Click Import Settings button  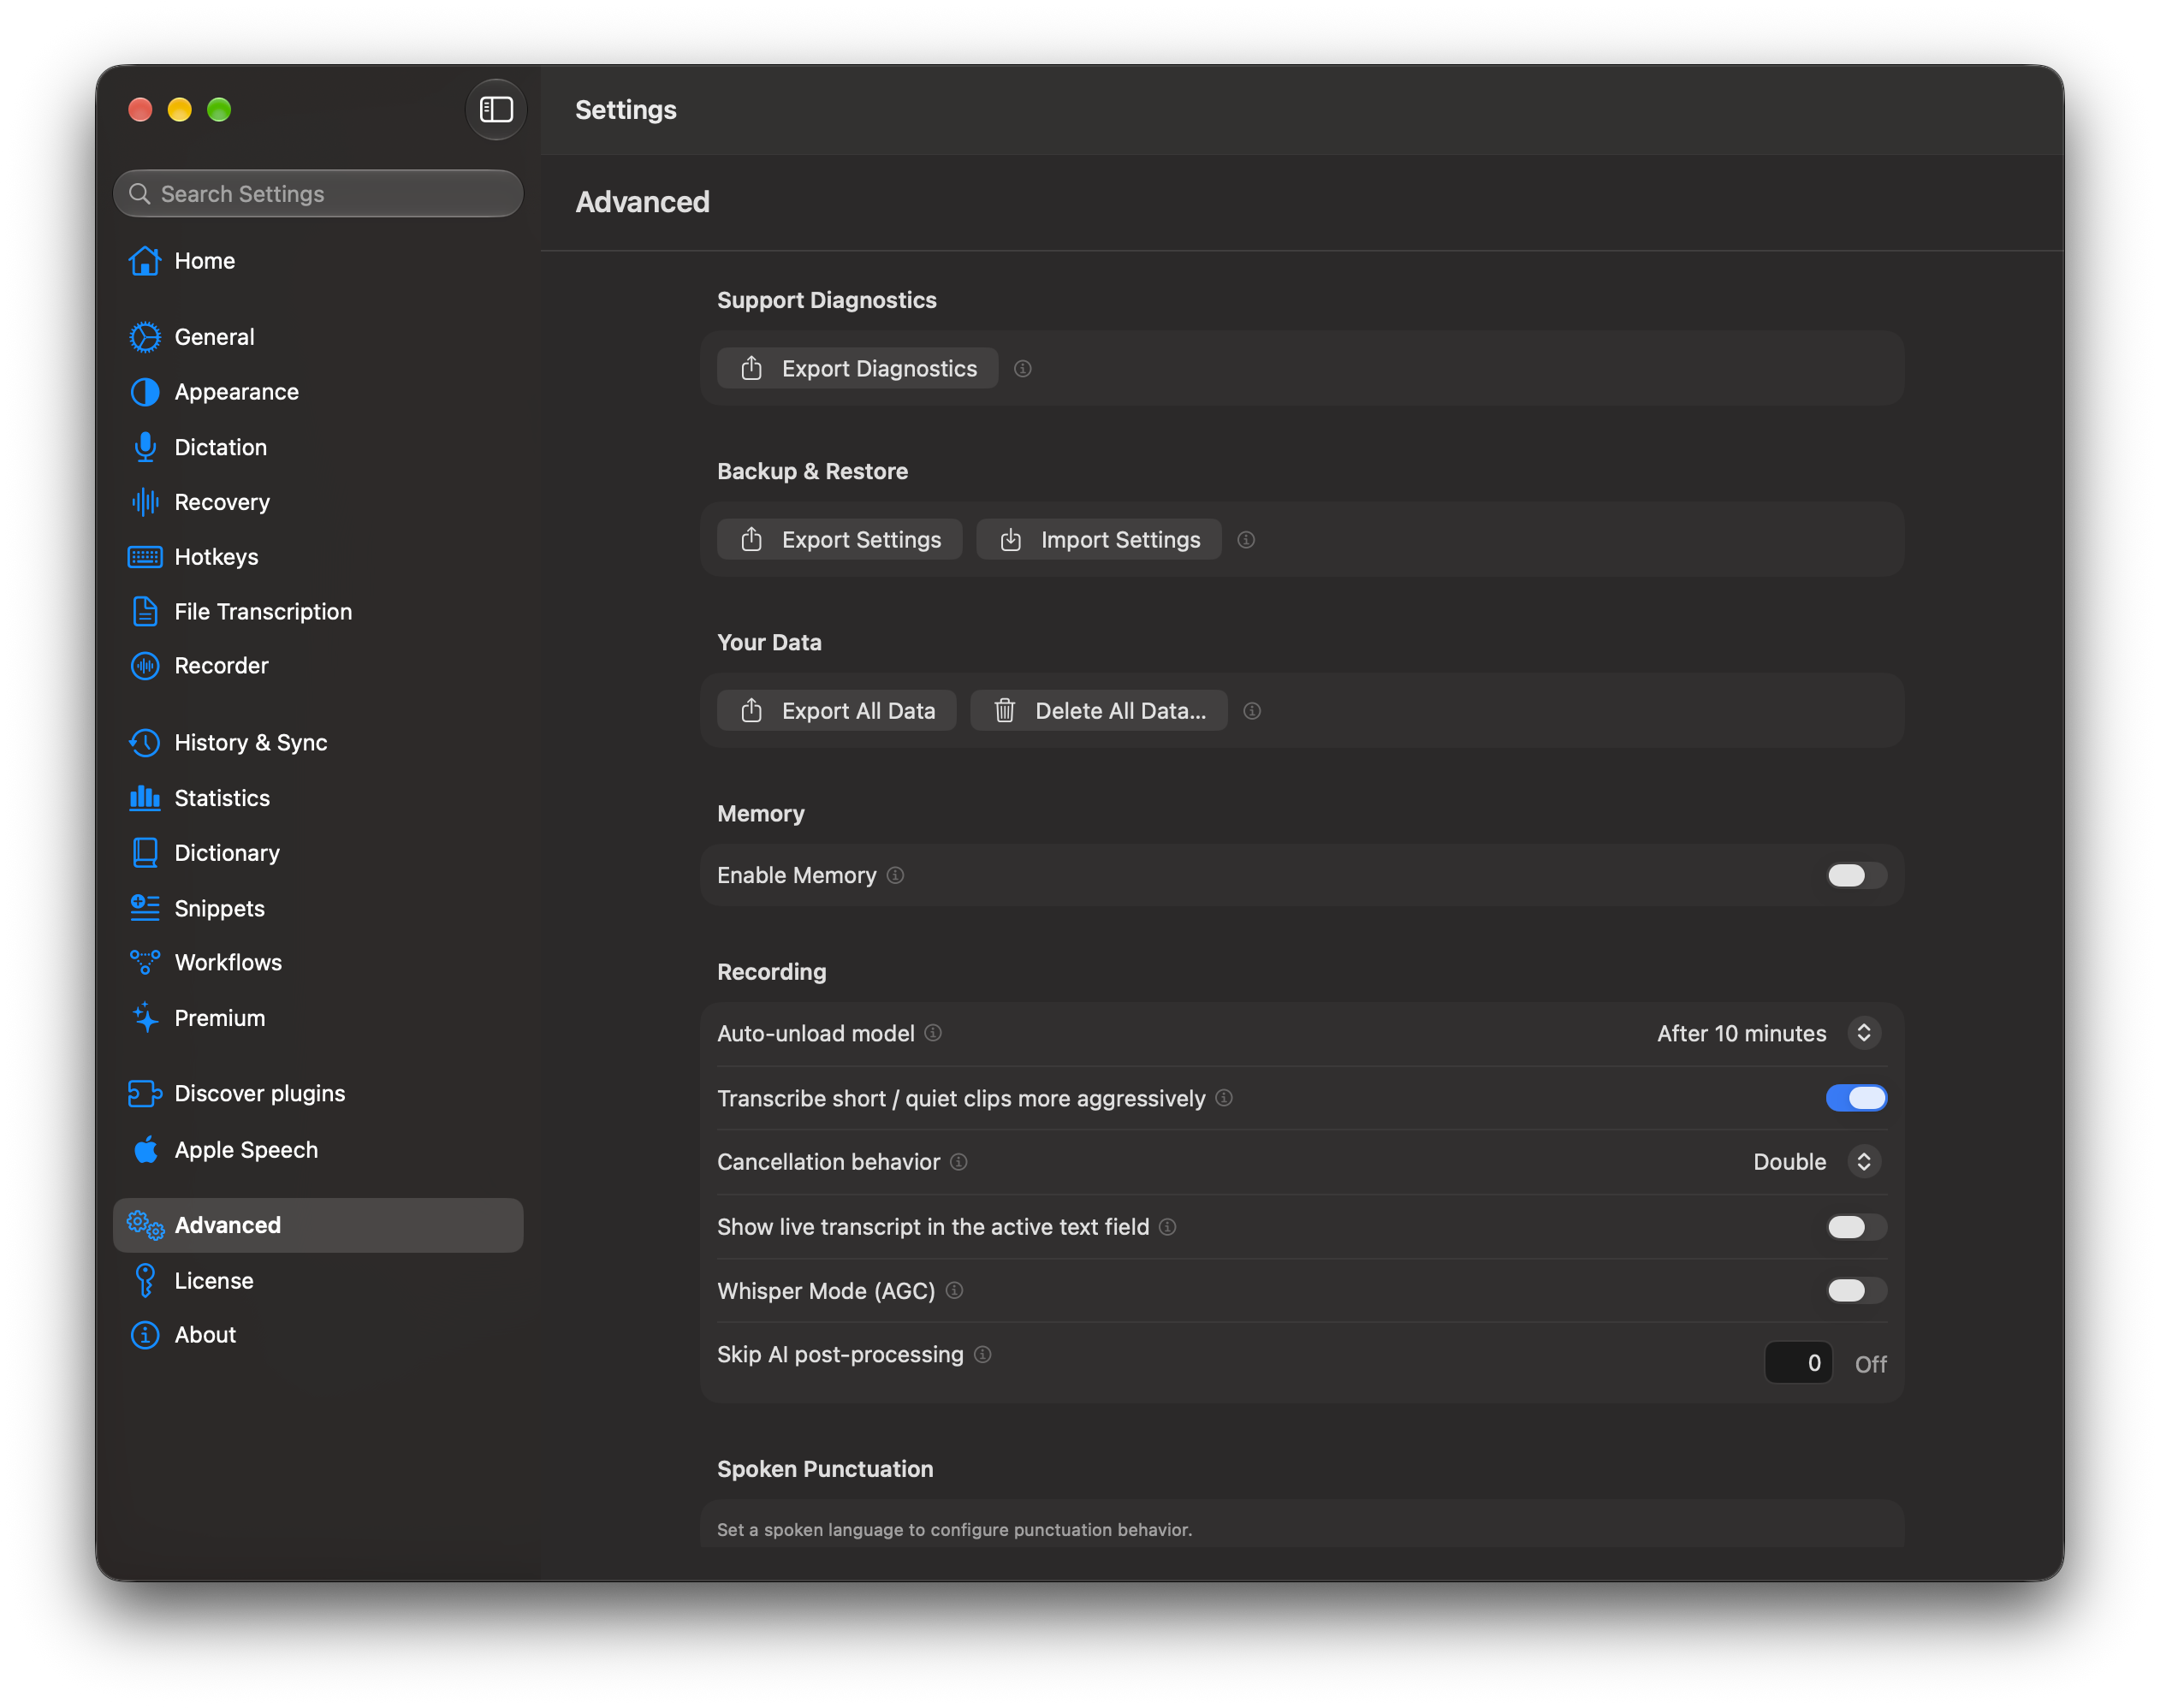coord(1099,540)
